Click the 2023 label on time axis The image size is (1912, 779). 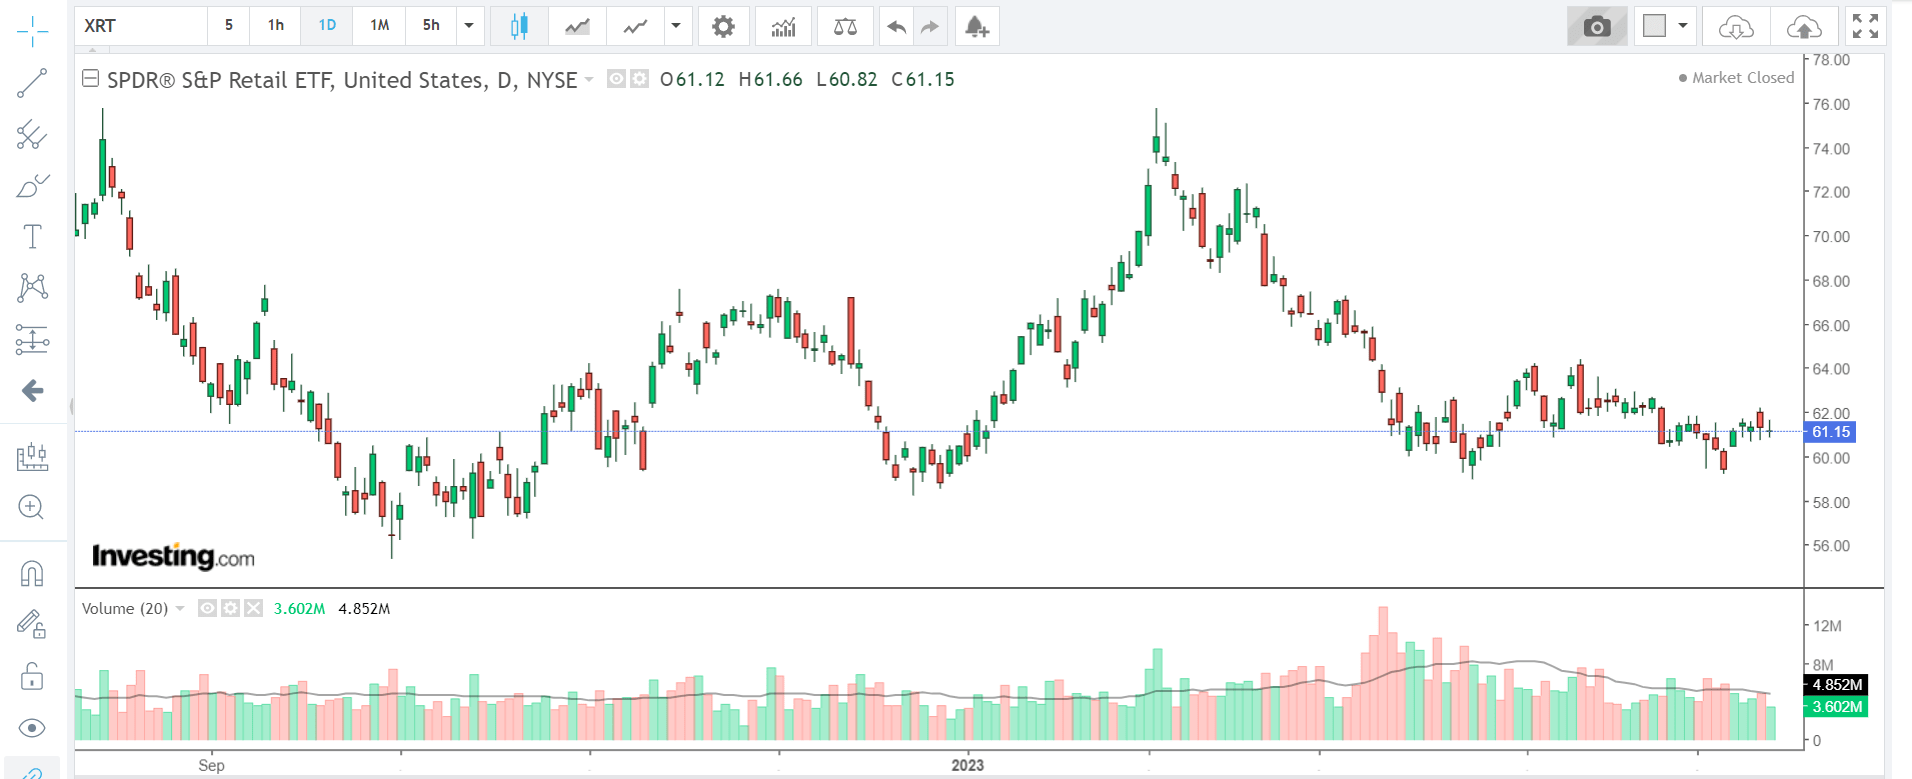pyautogui.click(x=967, y=765)
